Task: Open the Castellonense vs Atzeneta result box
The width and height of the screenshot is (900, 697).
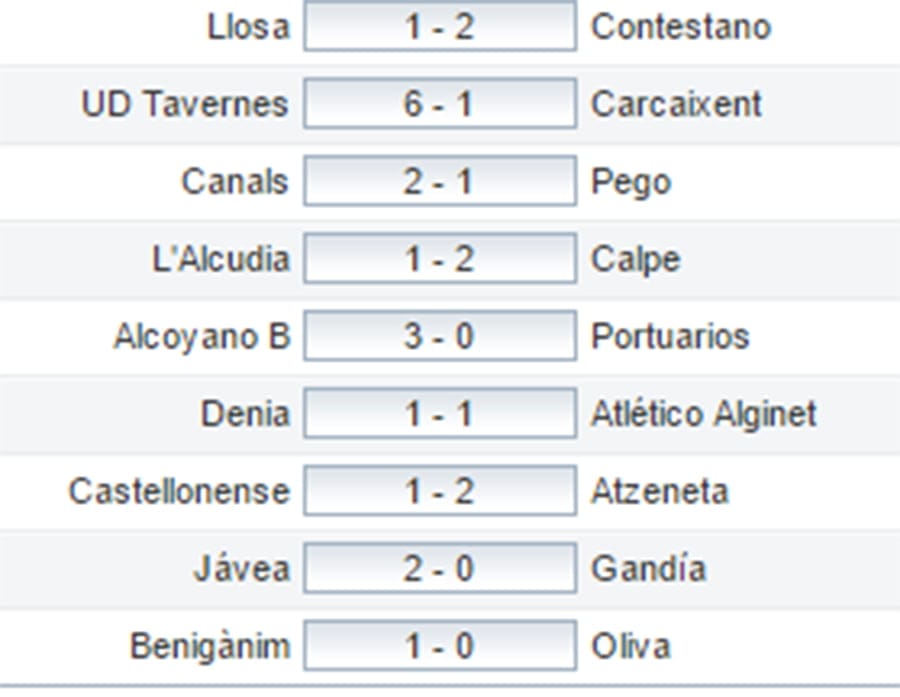Action: [440, 491]
